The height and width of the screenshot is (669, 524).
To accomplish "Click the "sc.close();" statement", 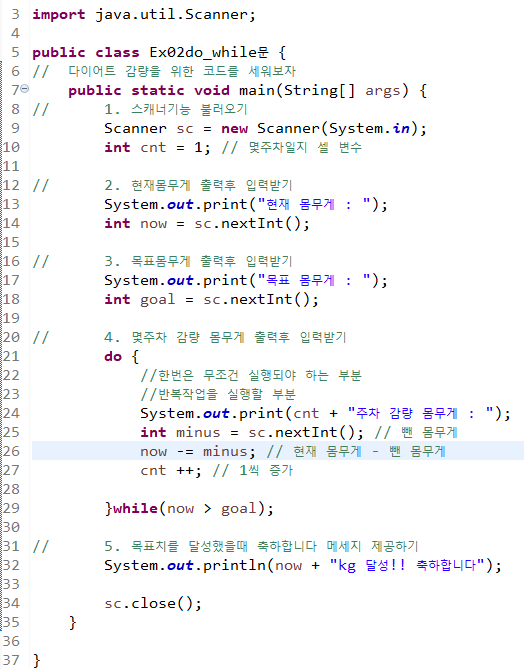I will coord(153,603).
